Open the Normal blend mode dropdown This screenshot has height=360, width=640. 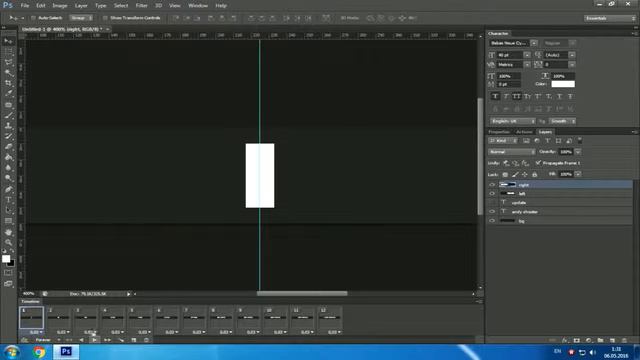pos(511,152)
